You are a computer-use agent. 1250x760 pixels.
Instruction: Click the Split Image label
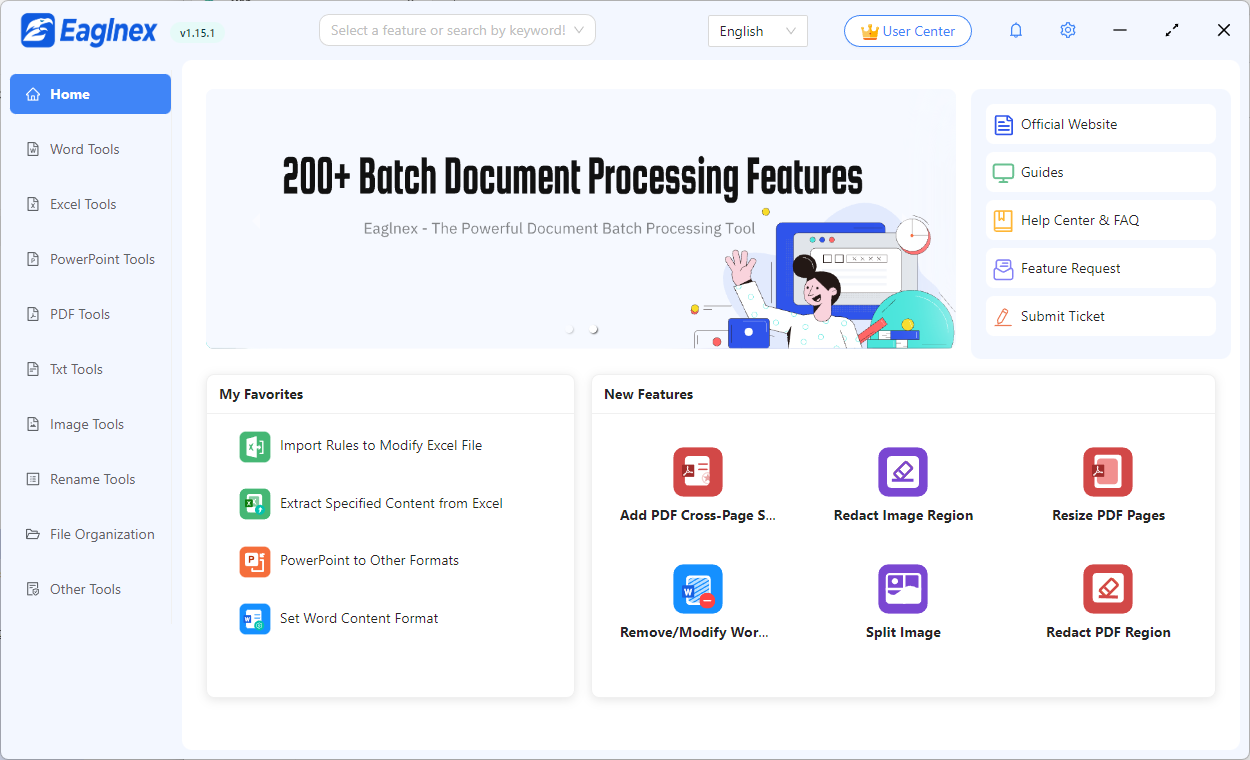pyautogui.click(x=903, y=633)
